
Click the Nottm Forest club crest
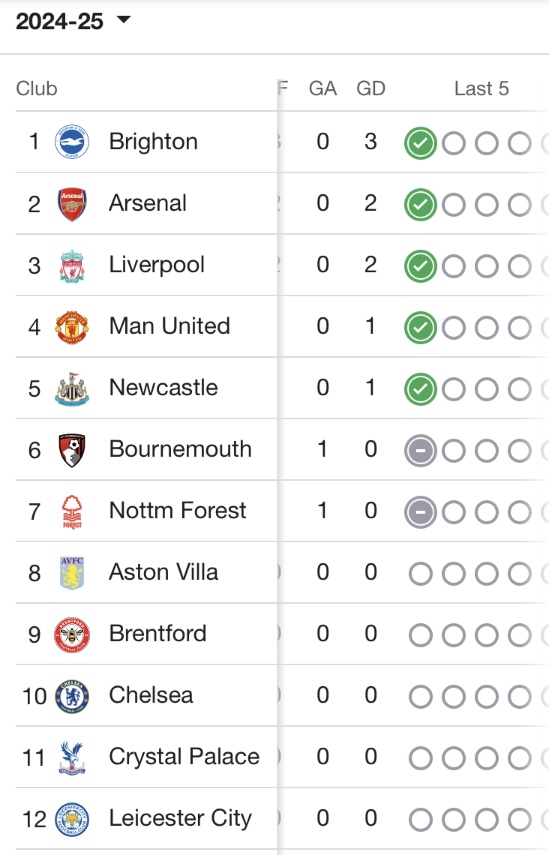pyautogui.click(x=72, y=511)
